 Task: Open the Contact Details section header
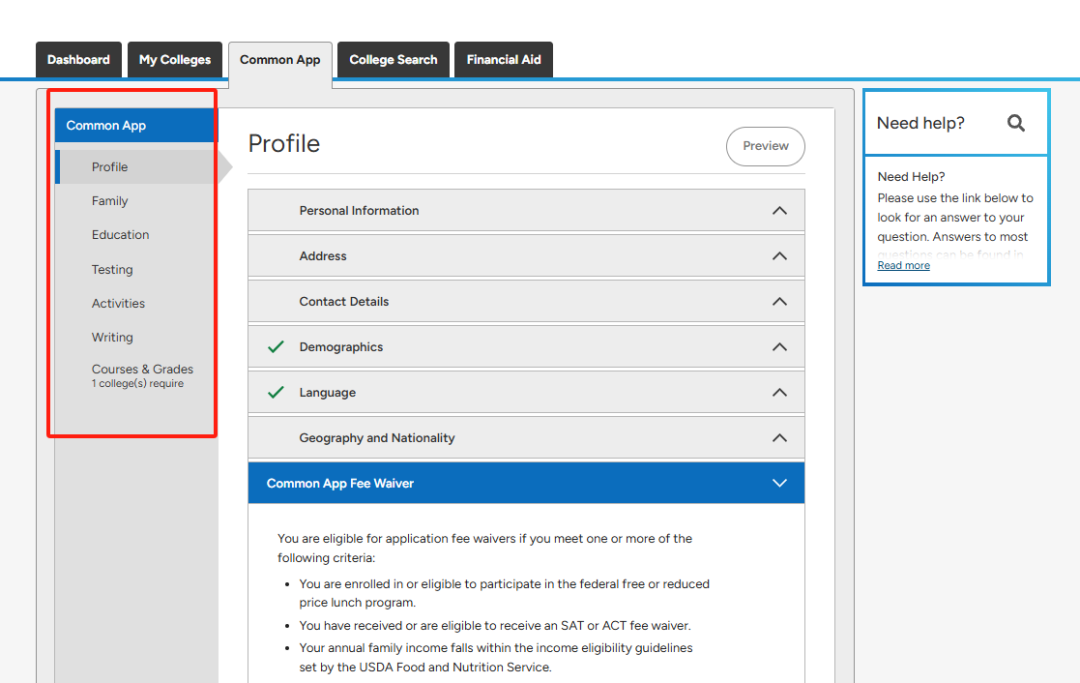click(x=526, y=302)
